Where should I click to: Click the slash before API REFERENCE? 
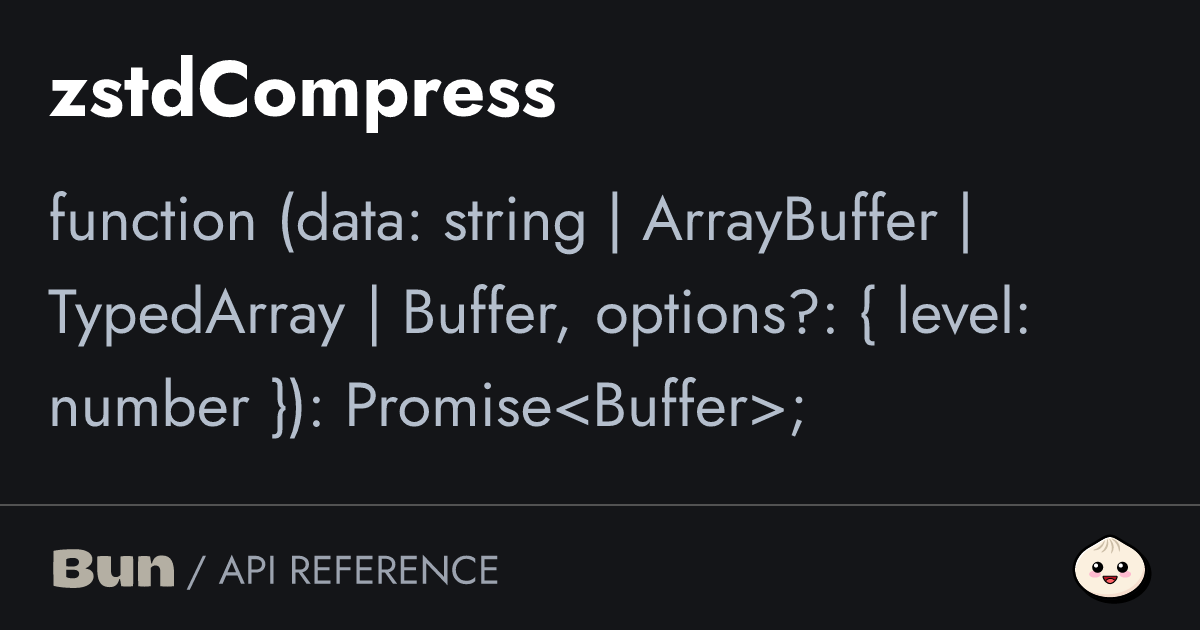click(x=196, y=570)
